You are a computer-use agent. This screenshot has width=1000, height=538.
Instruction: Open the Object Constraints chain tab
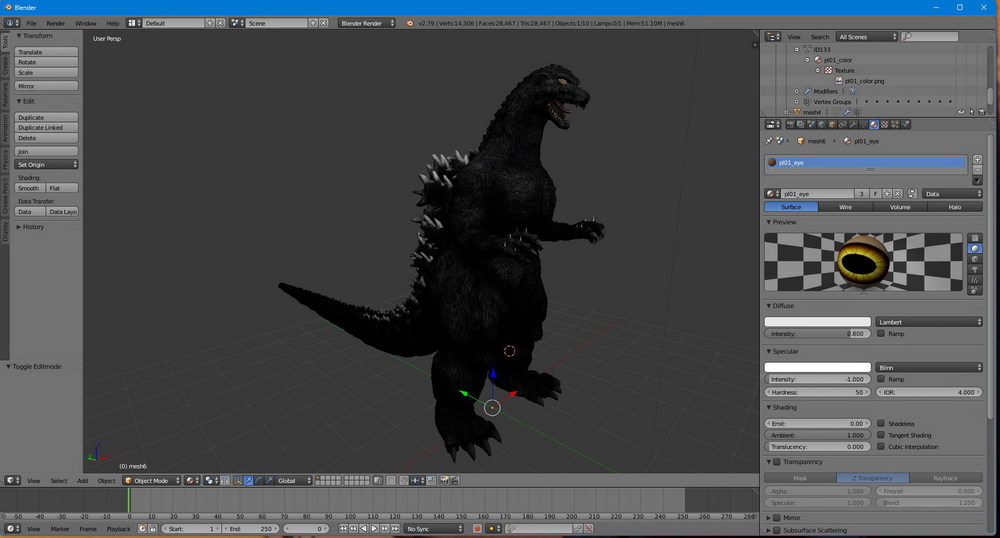[x=842, y=124]
